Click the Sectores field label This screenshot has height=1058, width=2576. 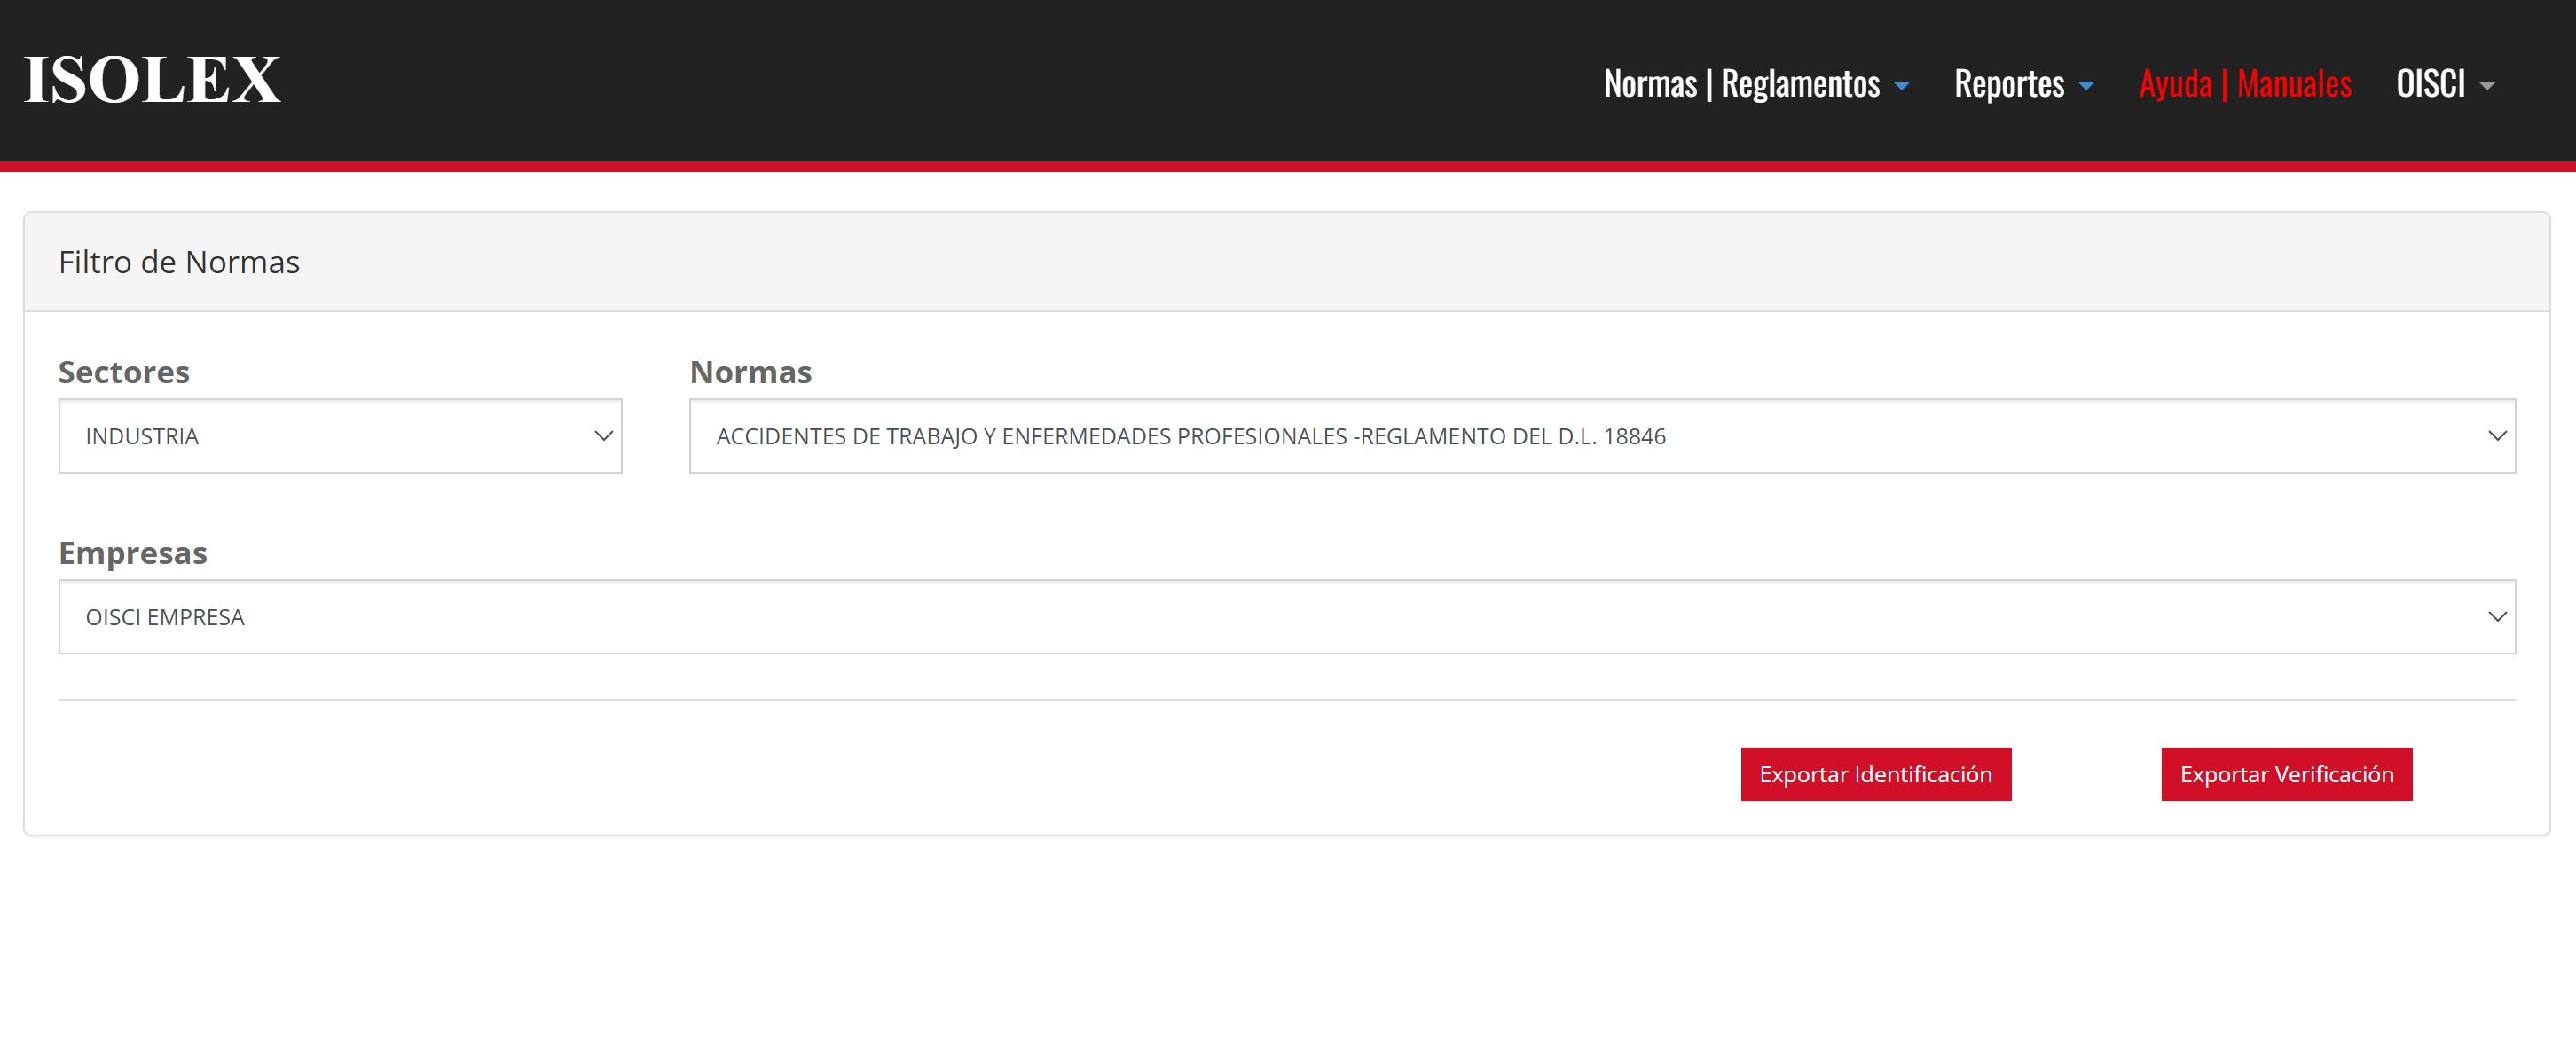tap(124, 372)
